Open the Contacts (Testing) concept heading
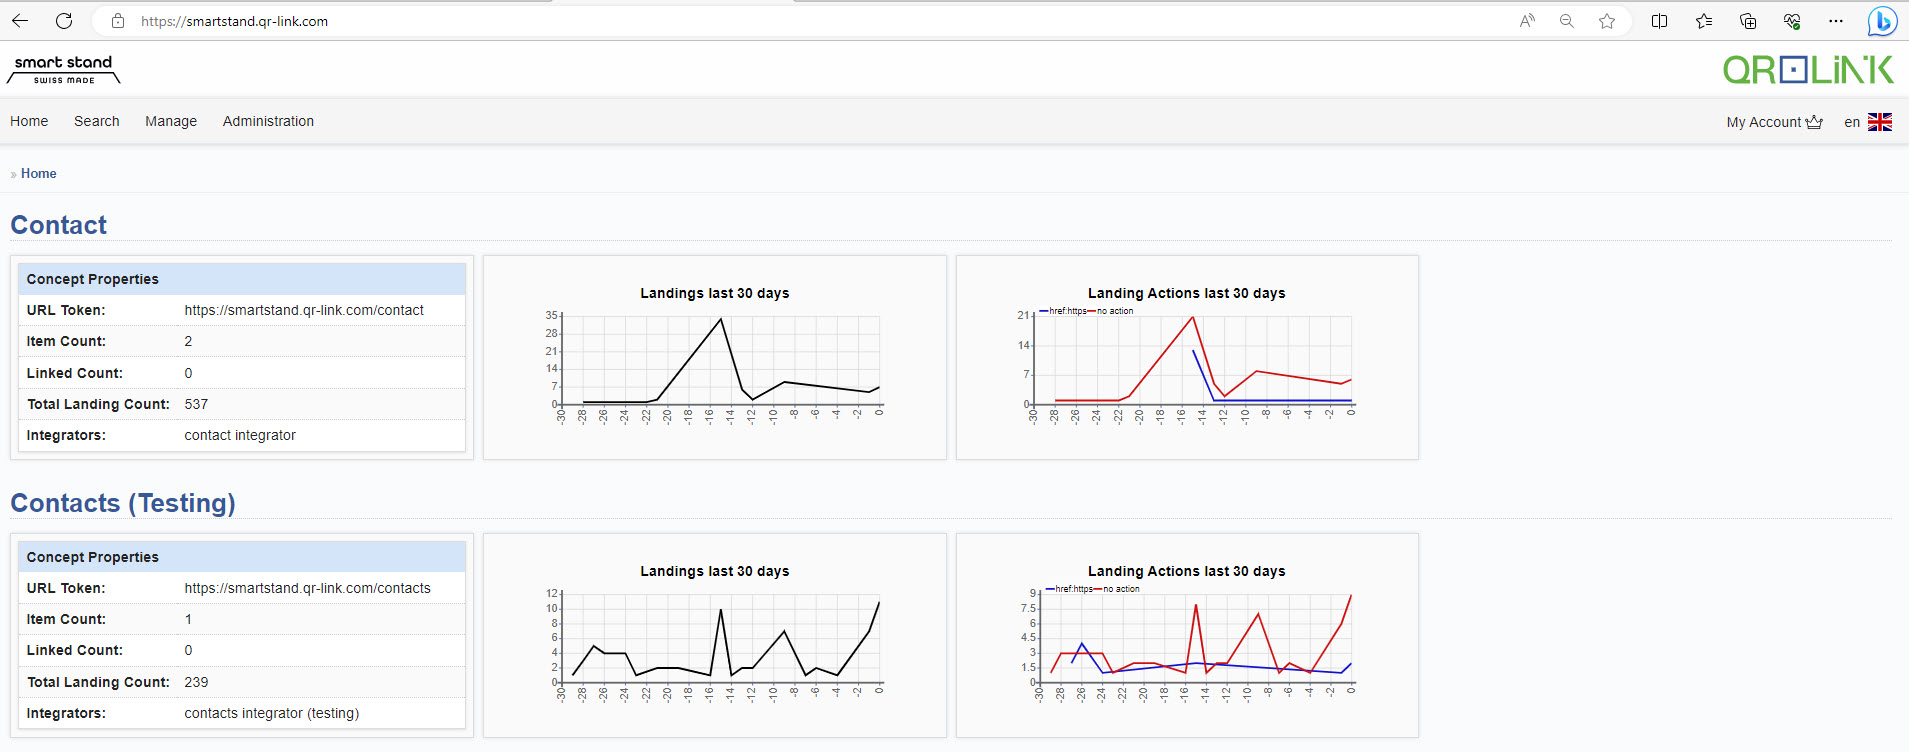 pos(123,503)
